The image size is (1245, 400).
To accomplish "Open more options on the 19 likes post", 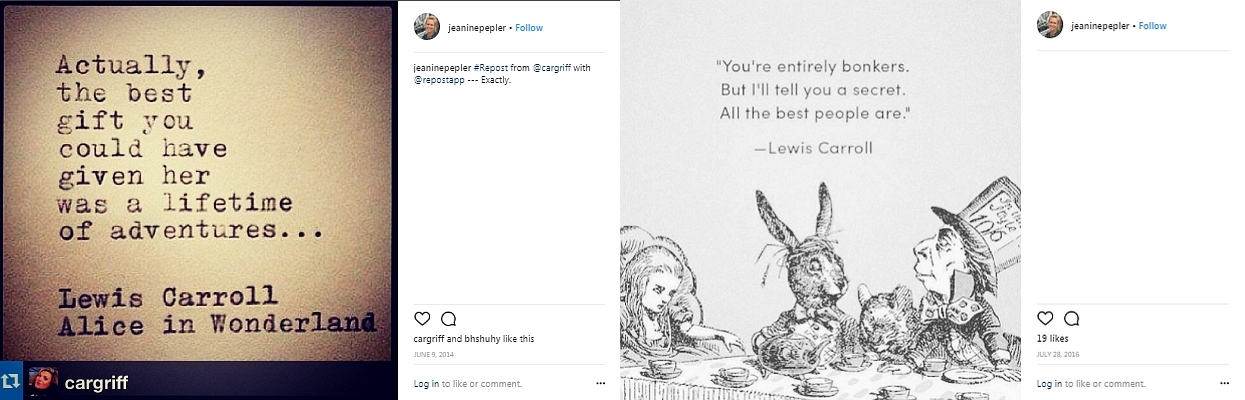I will pyautogui.click(x=1223, y=383).
